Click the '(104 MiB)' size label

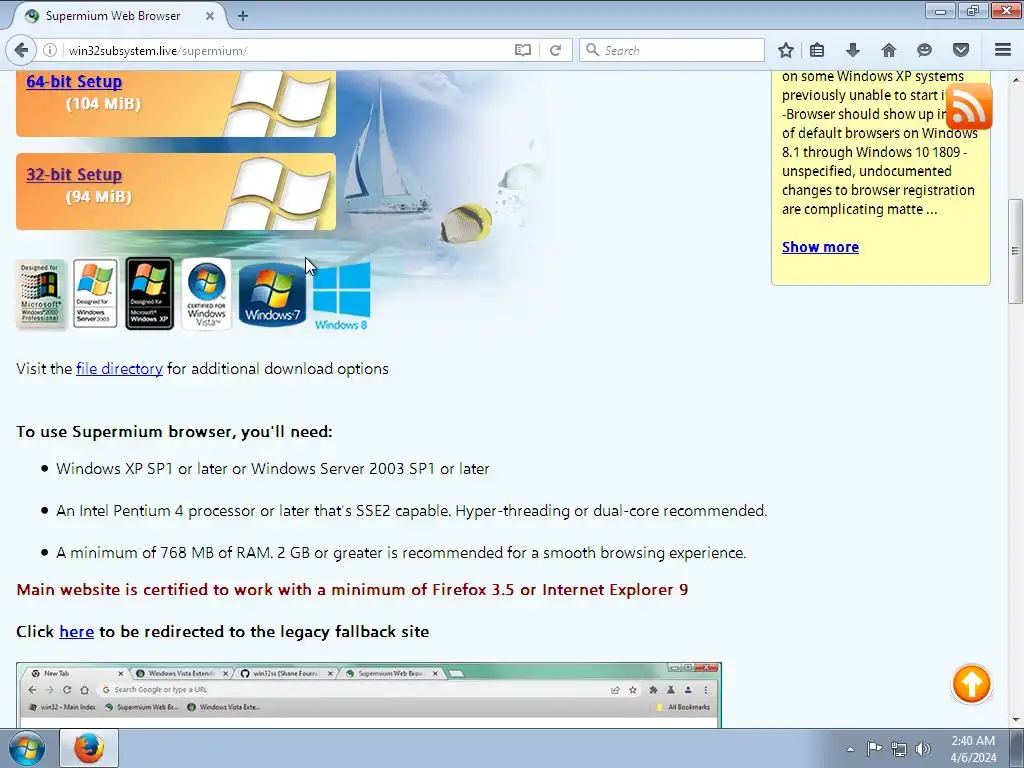(x=103, y=104)
